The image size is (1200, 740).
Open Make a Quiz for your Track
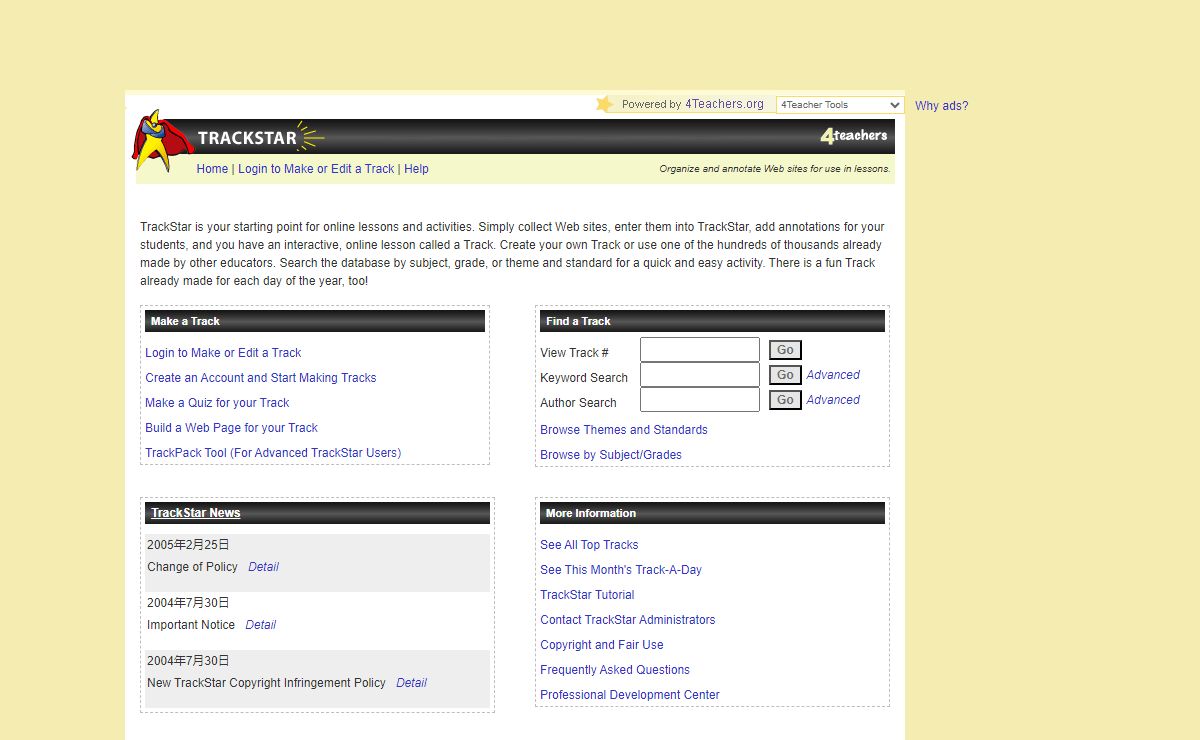[x=217, y=403]
